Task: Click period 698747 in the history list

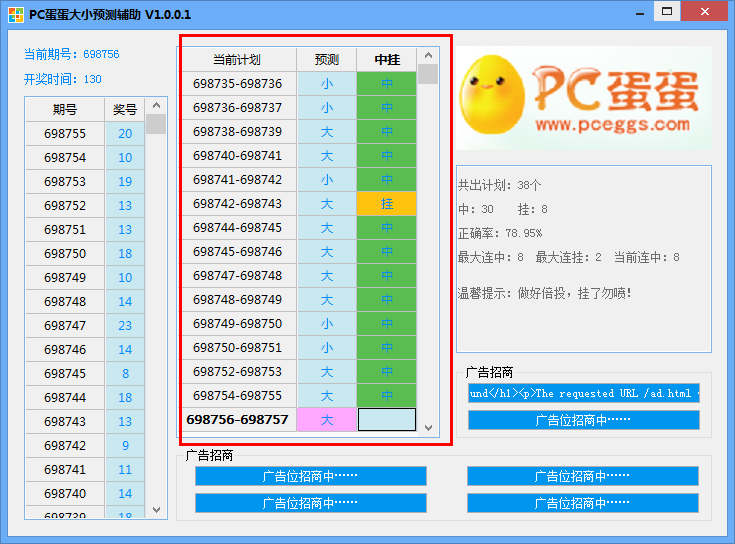Action: (65, 326)
